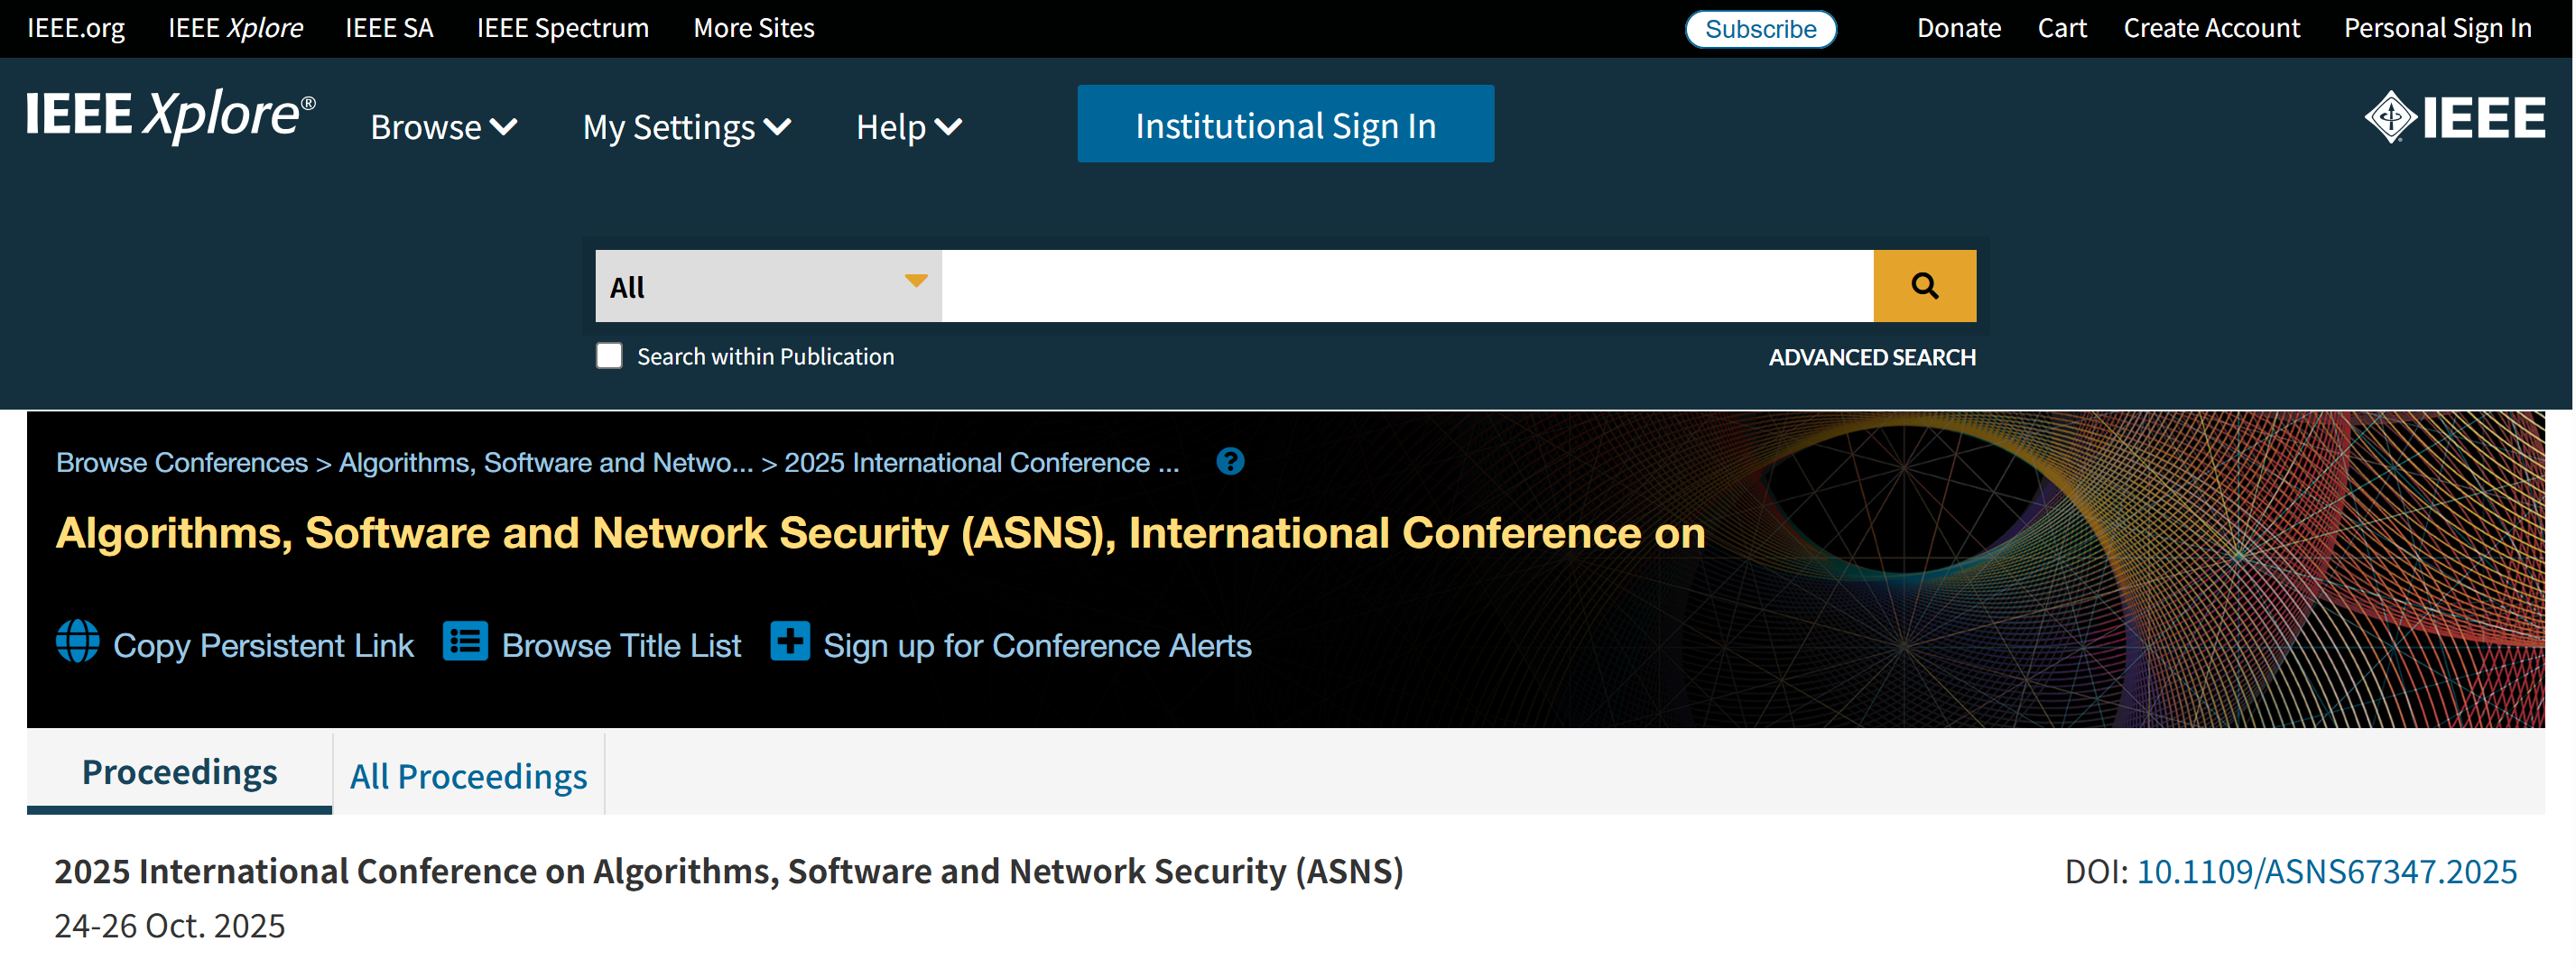The image size is (2576, 969).
Task: Expand the Help menu
Action: click(908, 127)
